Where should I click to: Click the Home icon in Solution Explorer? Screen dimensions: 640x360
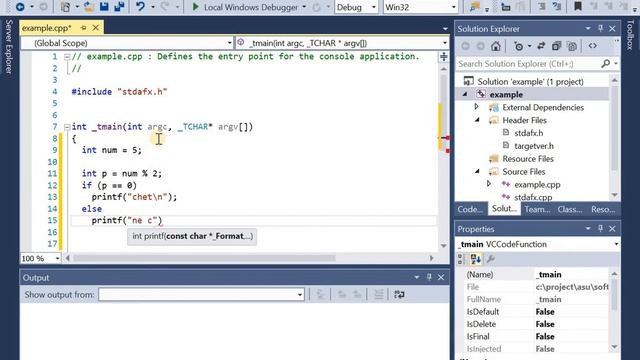click(496, 46)
